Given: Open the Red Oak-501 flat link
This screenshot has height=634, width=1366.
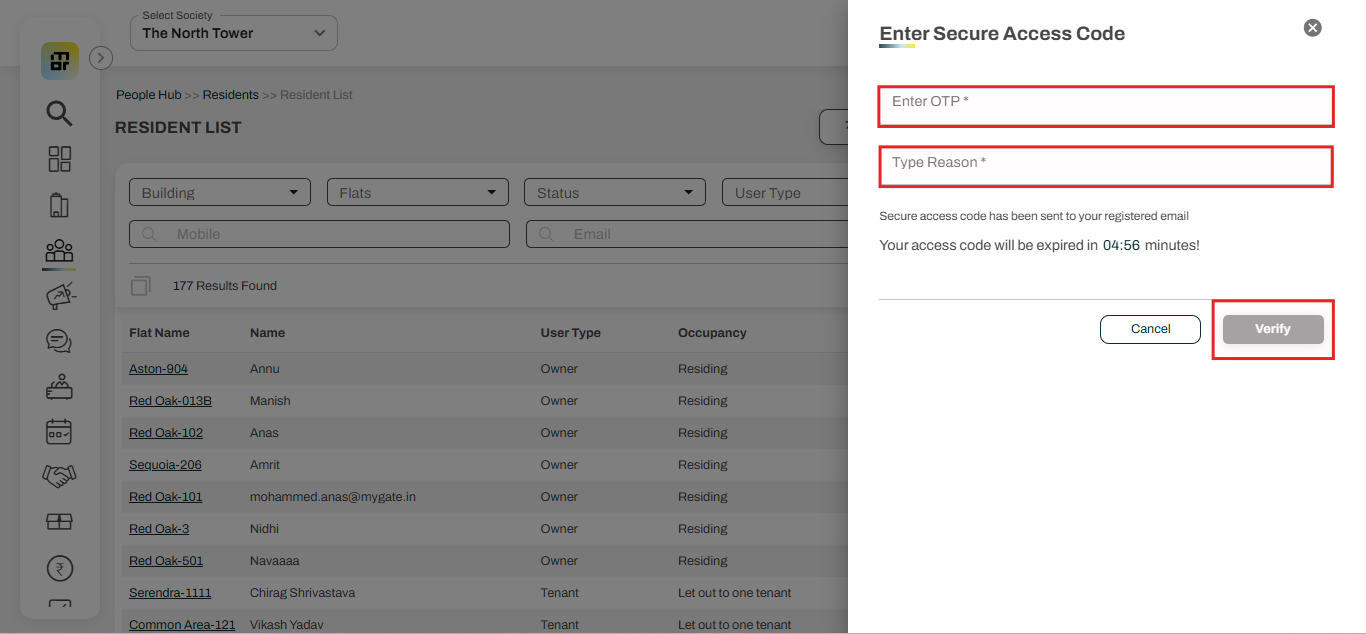Looking at the screenshot, I should [166, 561].
